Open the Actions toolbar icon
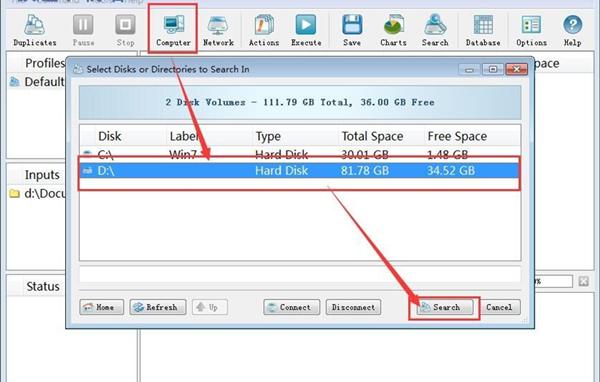Image resolution: width=600 pixels, height=382 pixels. 264,30
